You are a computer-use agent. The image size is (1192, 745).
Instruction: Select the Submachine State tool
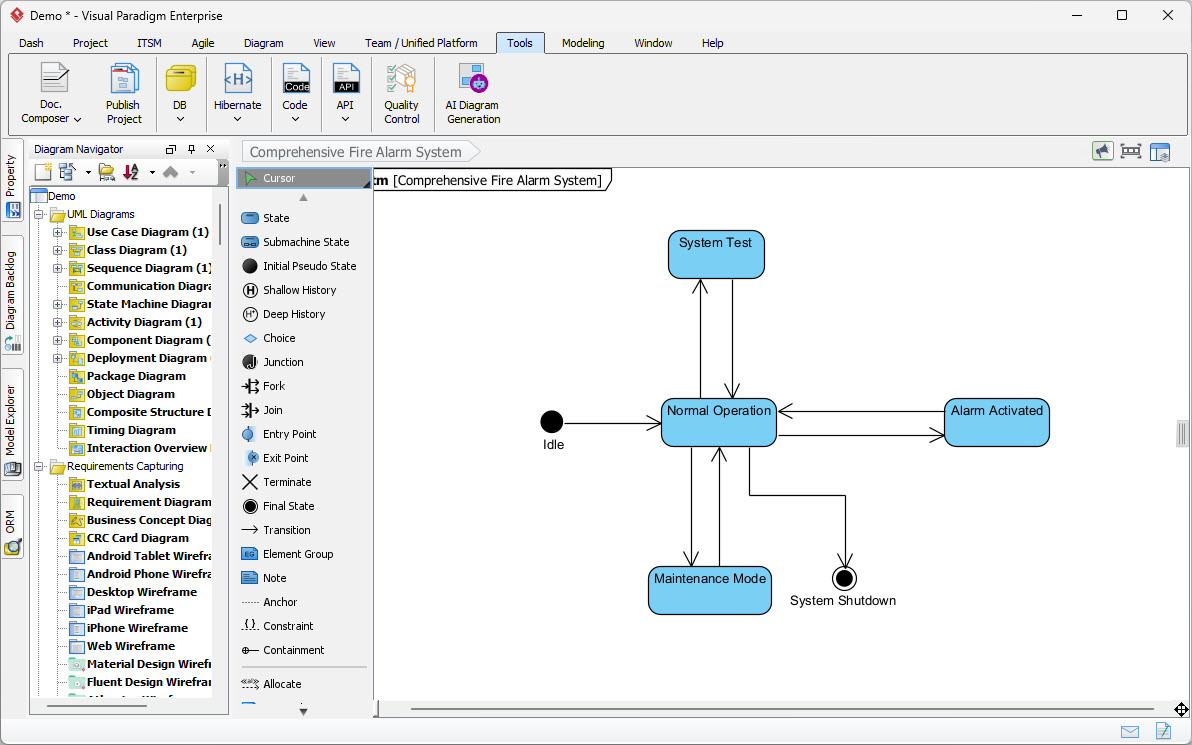point(295,242)
